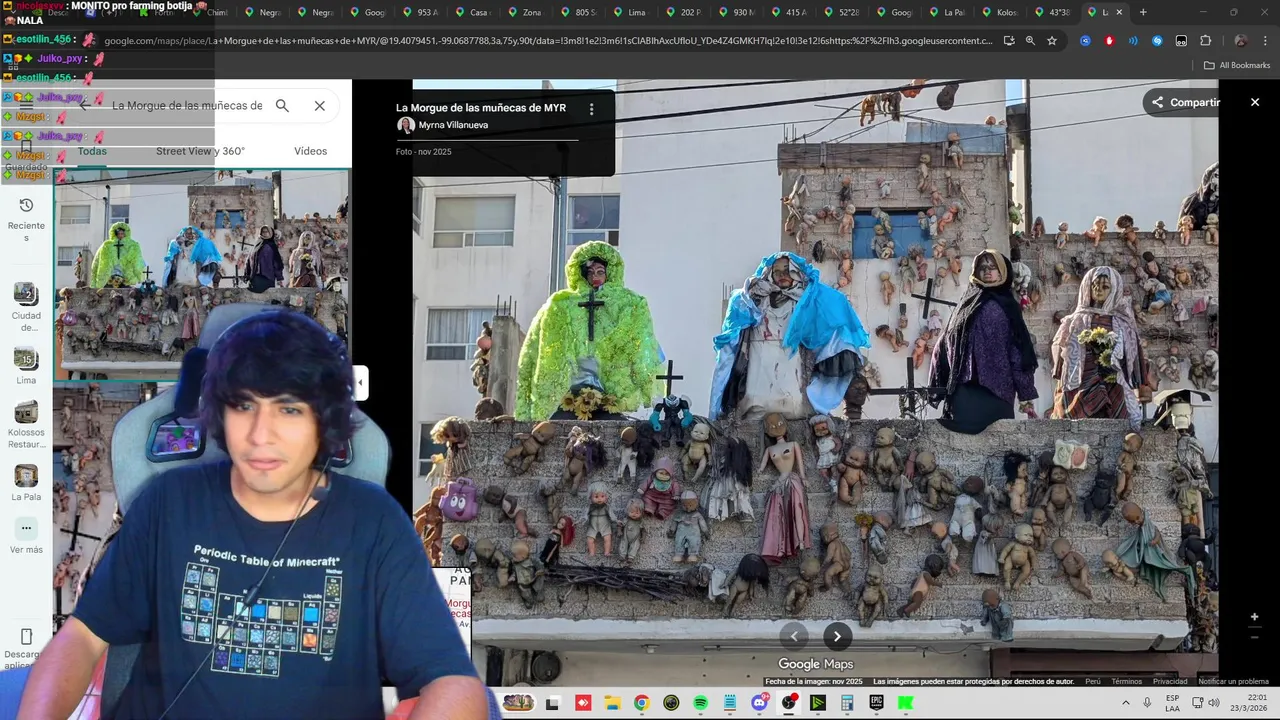
Task: Click the address bar URL
Action: pyautogui.click(x=548, y=41)
